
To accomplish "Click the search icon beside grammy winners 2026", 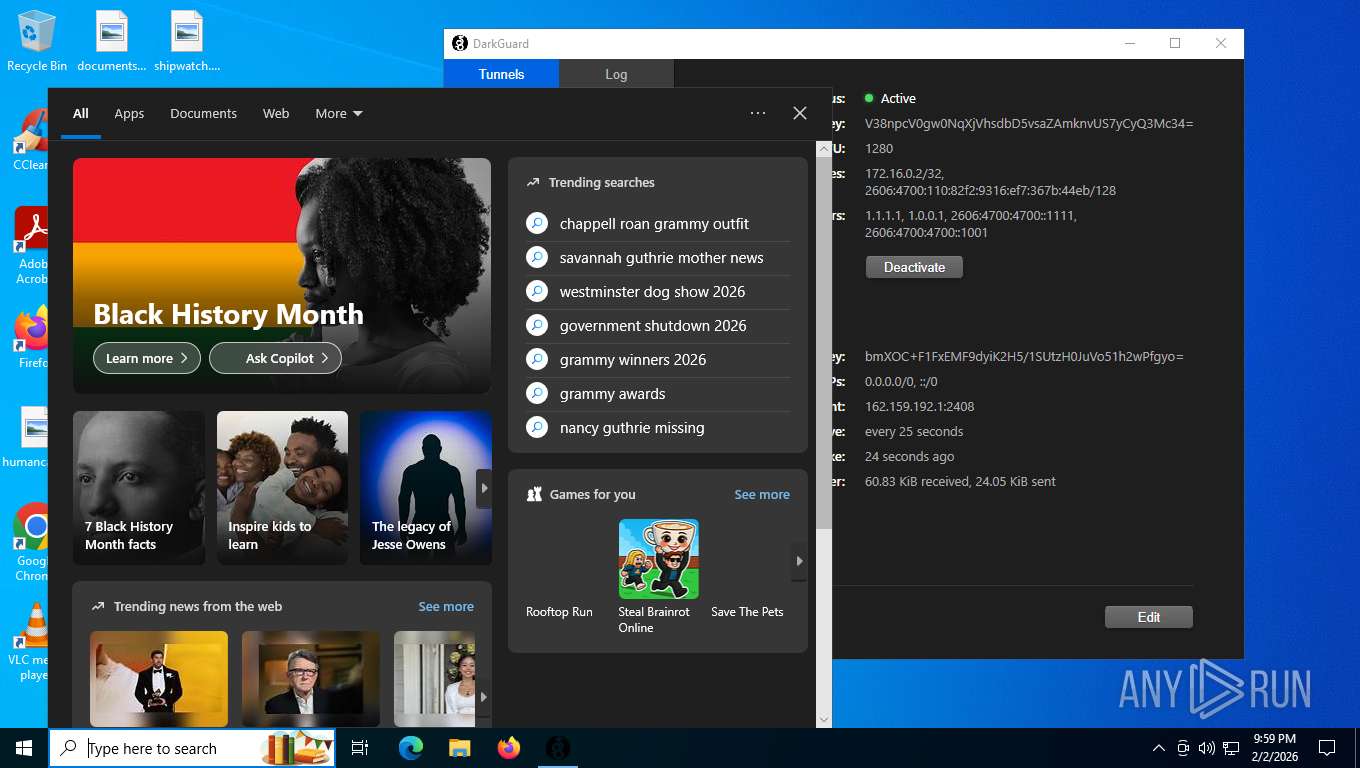I will (x=537, y=360).
